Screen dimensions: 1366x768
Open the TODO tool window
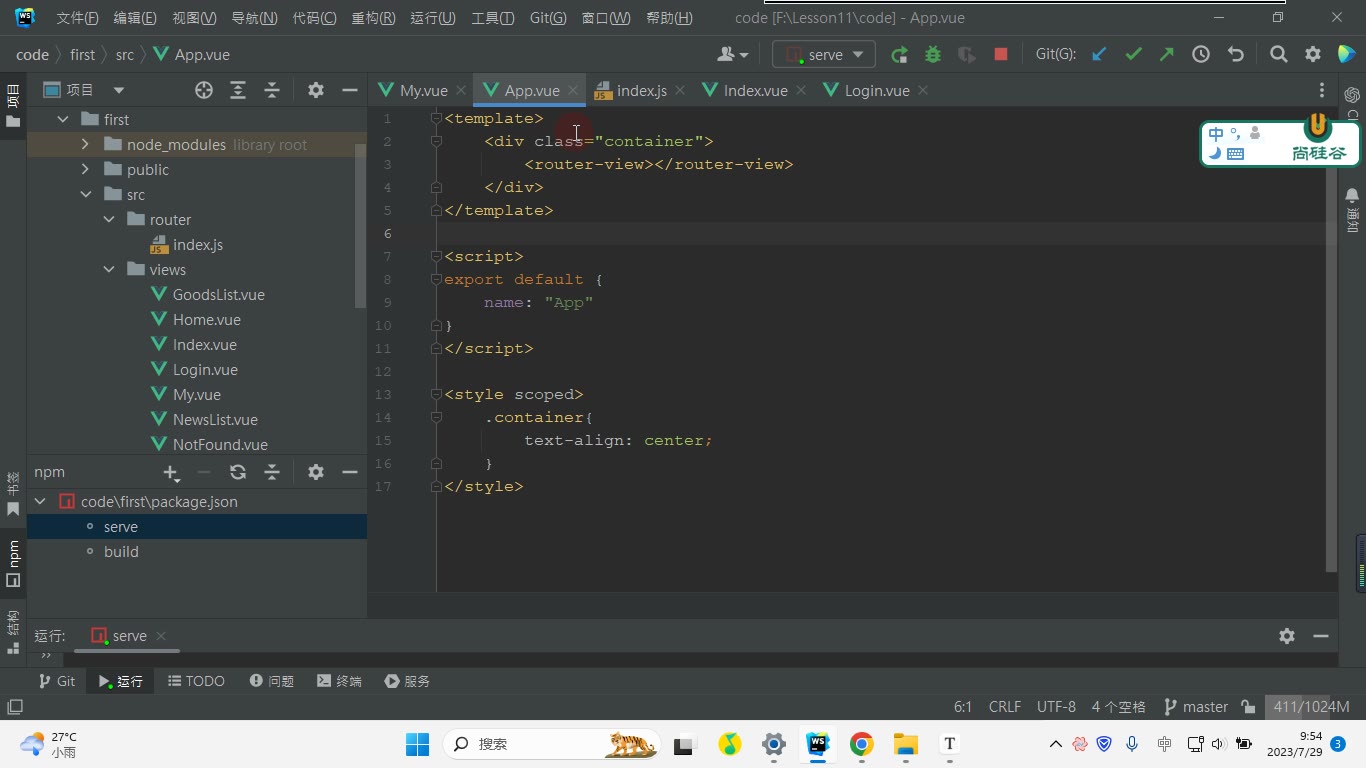point(196,681)
